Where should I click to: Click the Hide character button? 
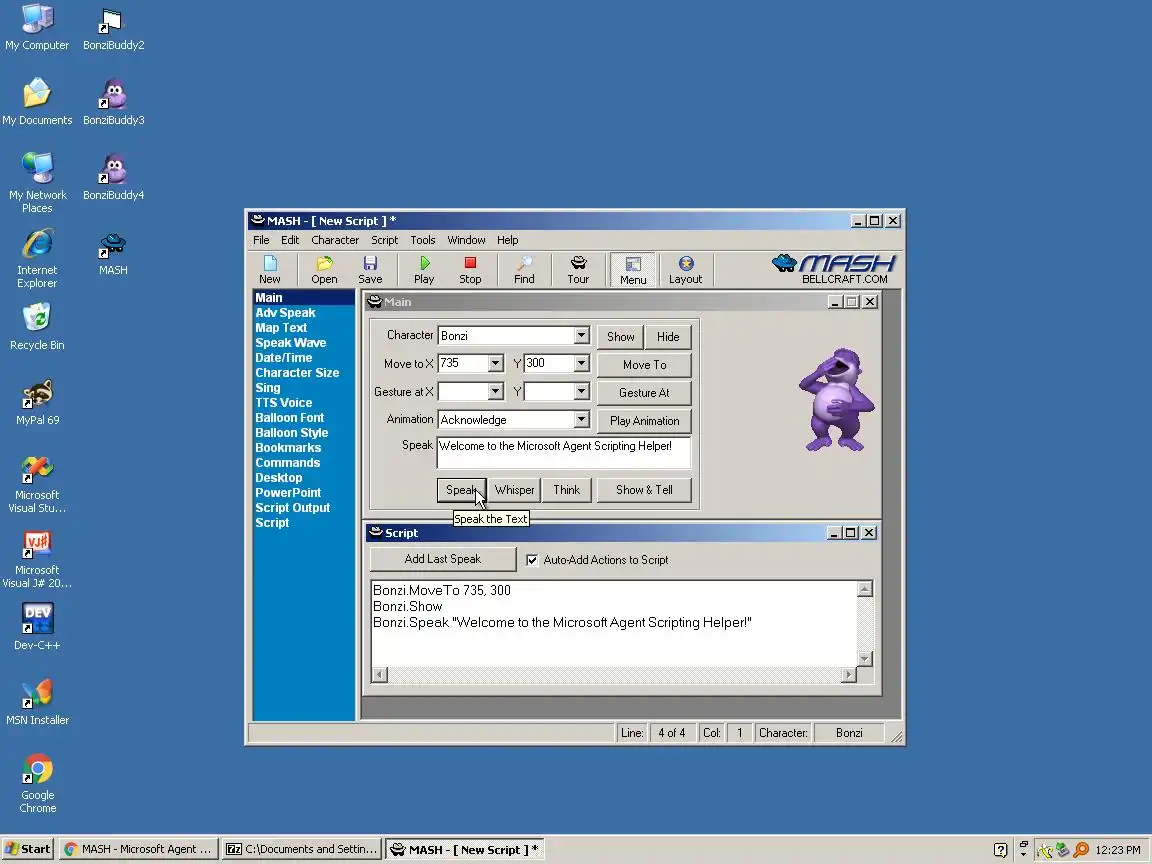pyautogui.click(x=668, y=336)
